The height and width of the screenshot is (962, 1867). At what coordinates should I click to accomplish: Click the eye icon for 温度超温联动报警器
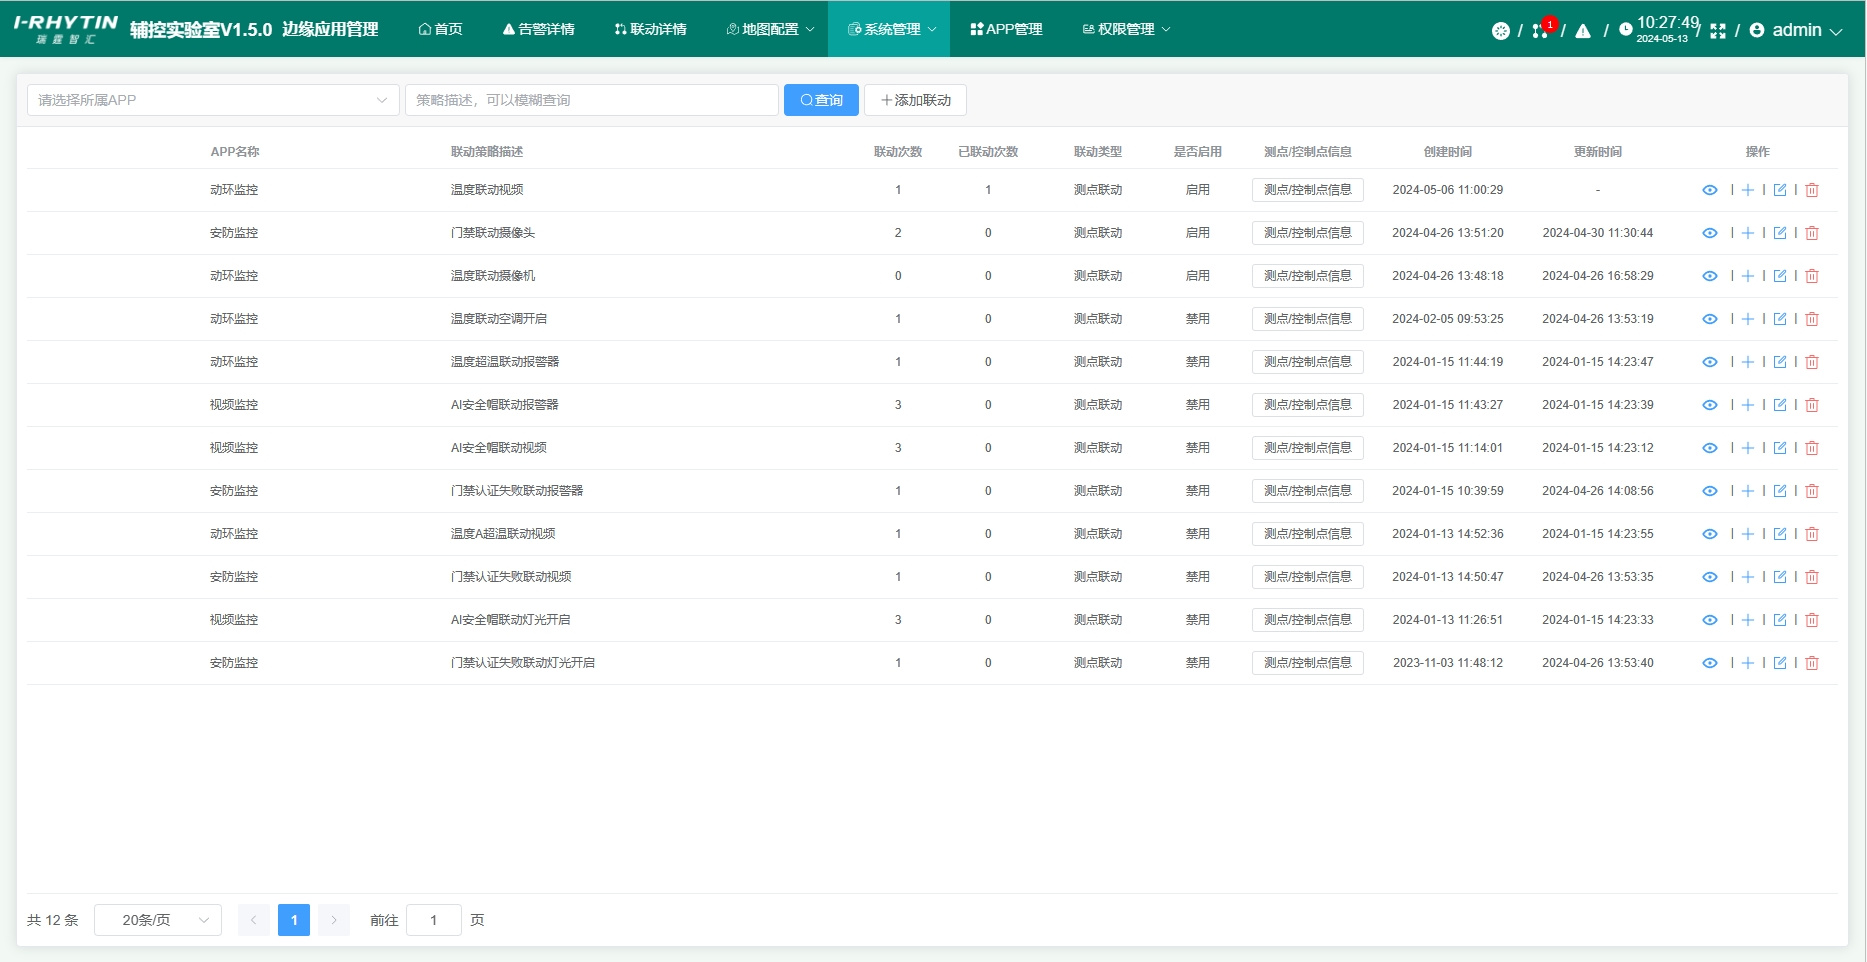tap(1710, 362)
